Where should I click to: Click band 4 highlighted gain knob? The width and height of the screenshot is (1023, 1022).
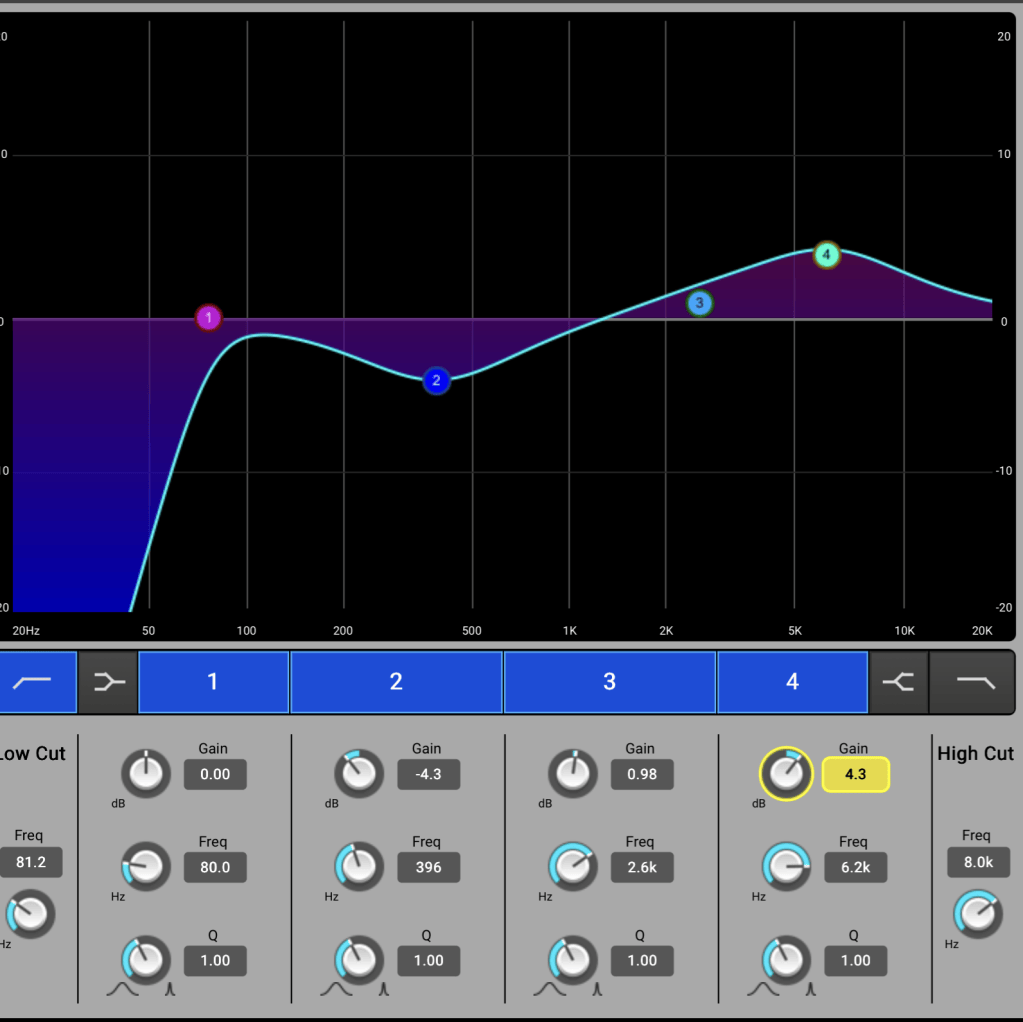click(x=786, y=773)
